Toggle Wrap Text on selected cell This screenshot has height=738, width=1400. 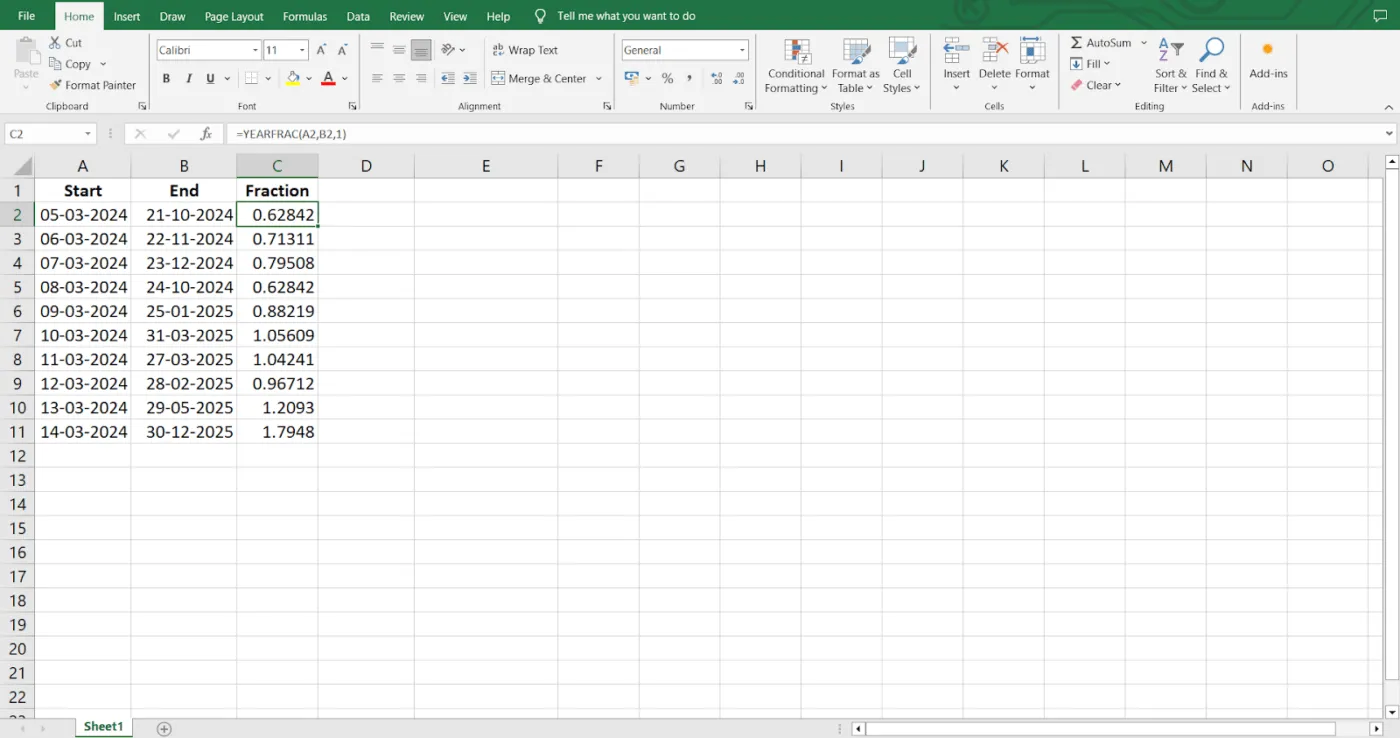[x=524, y=50]
